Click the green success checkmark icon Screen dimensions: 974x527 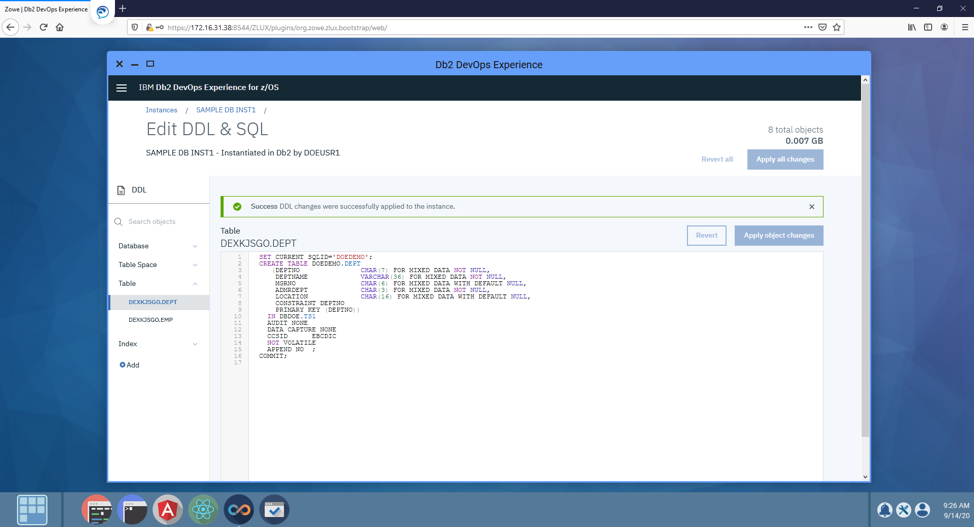pyautogui.click(x=237, y=206)
